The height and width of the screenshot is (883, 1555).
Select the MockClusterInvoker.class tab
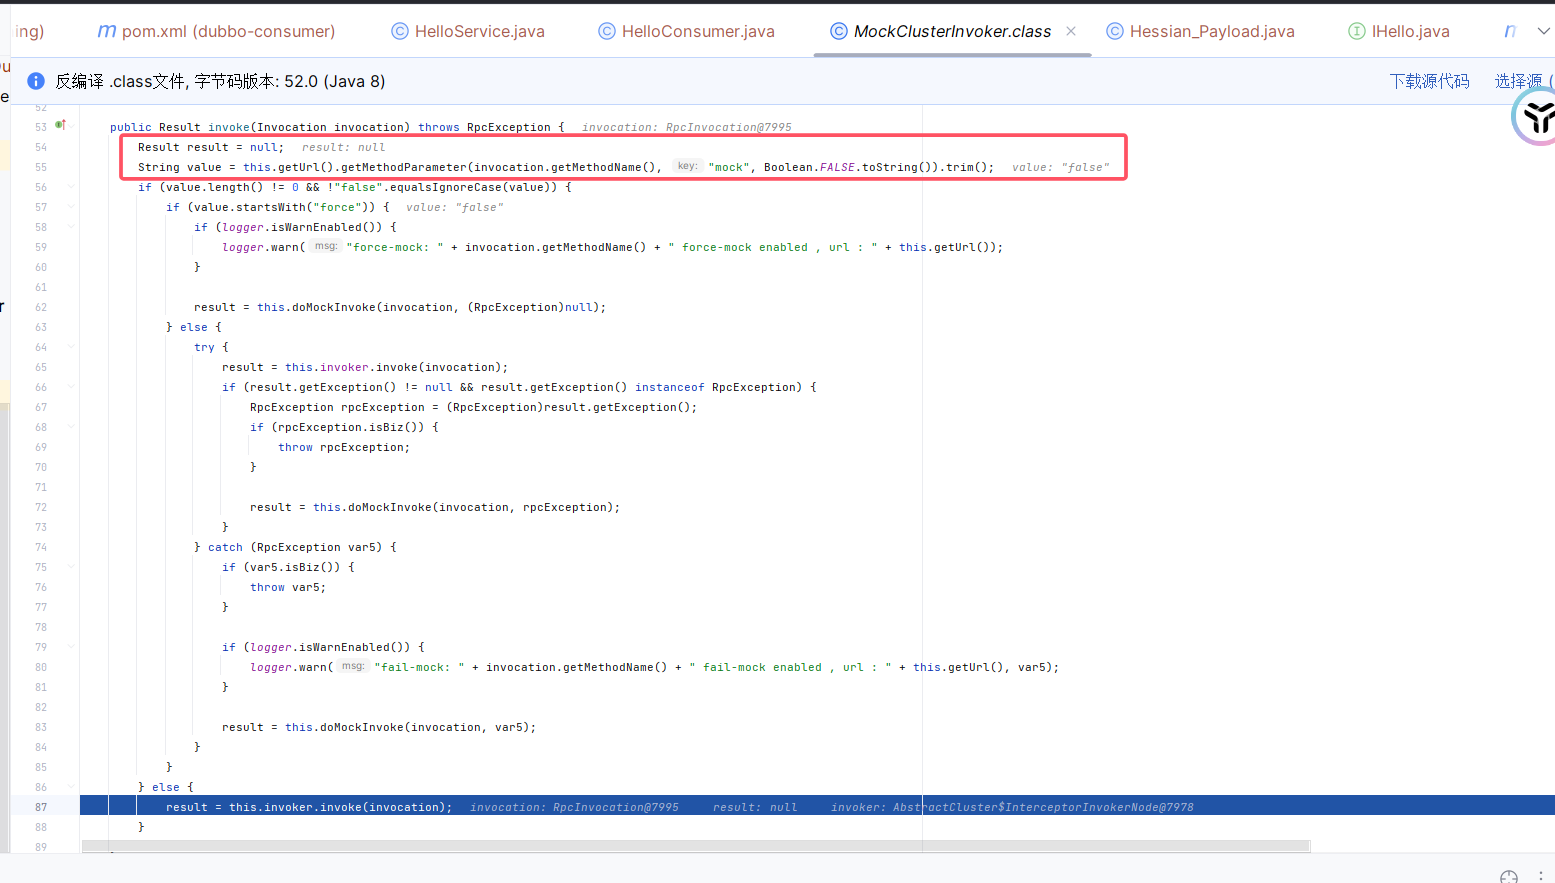point(941,31)
